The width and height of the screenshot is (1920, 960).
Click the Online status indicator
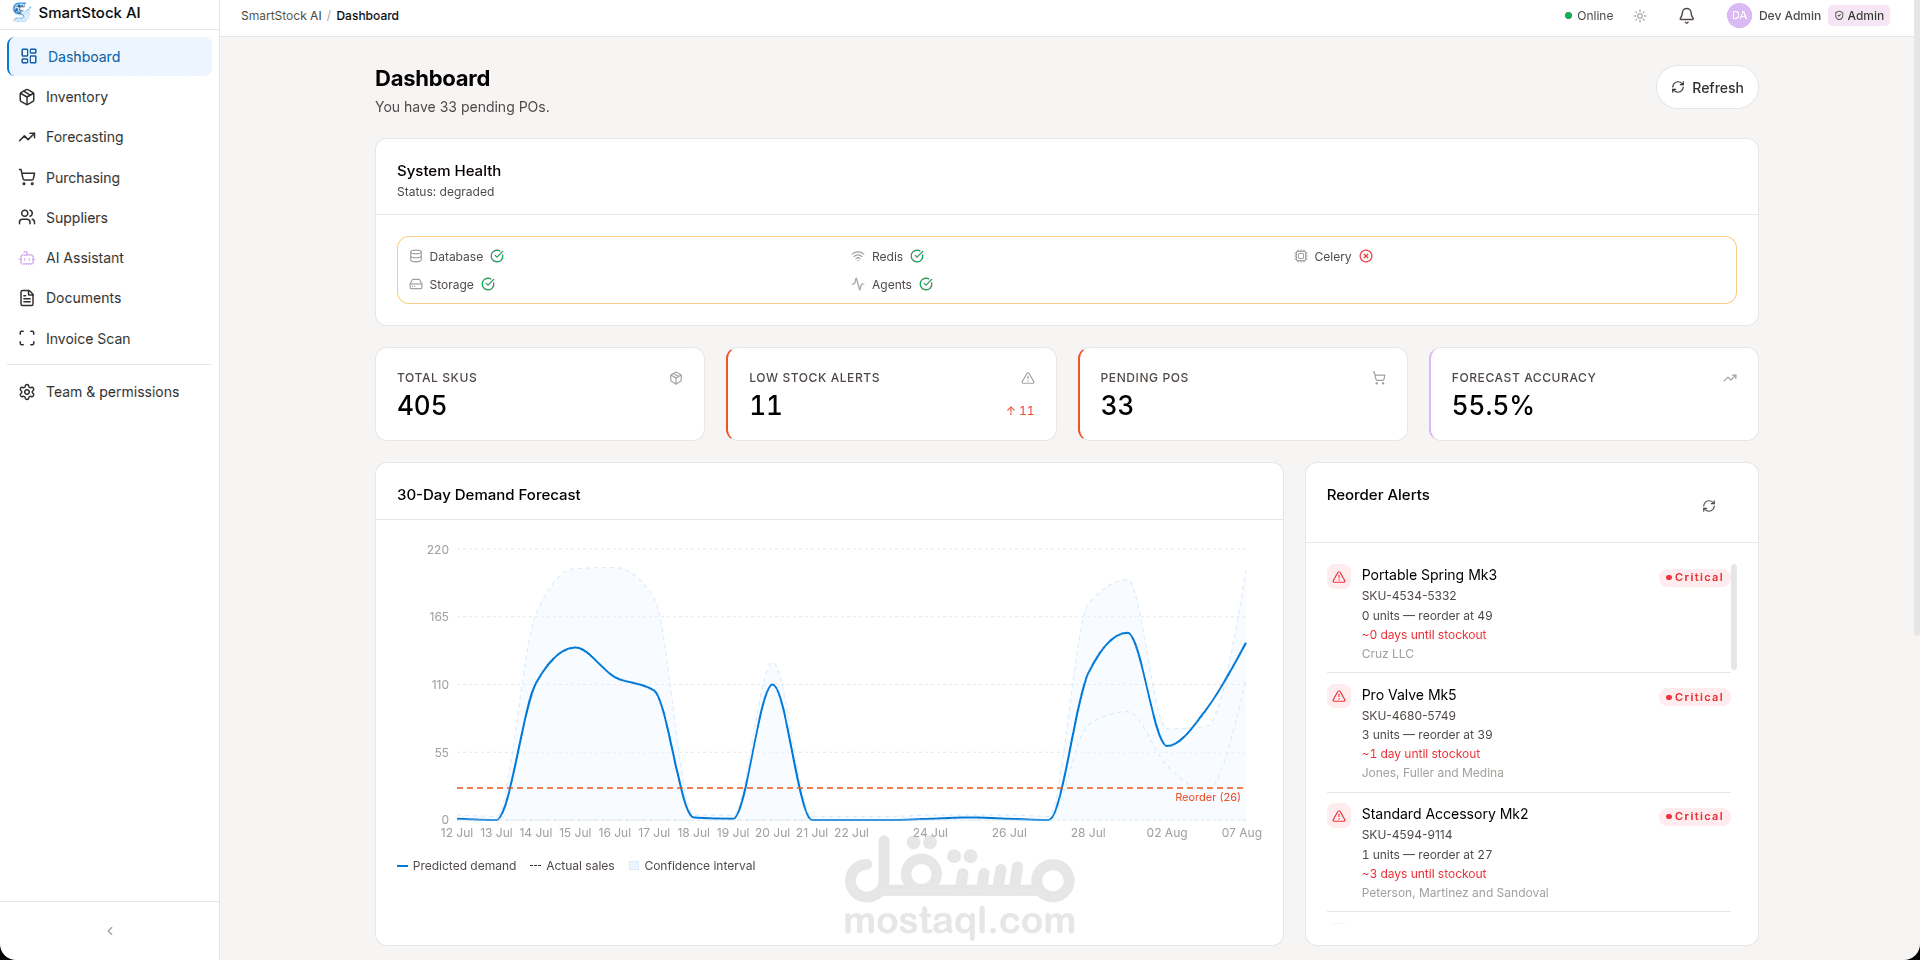coord(1589,16)
